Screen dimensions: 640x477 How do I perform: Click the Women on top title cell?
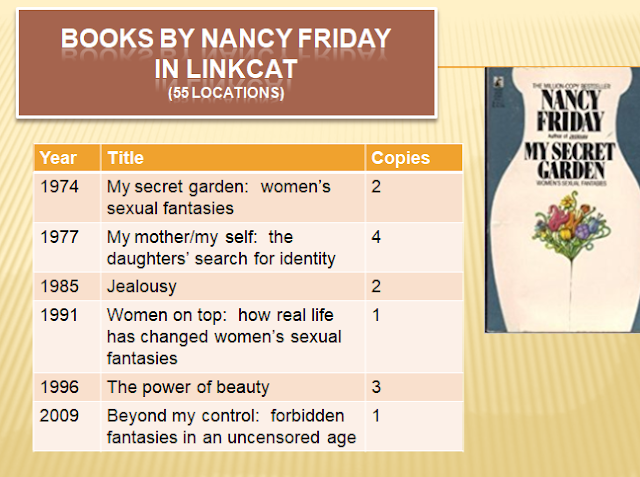click(x=233, y=337)
